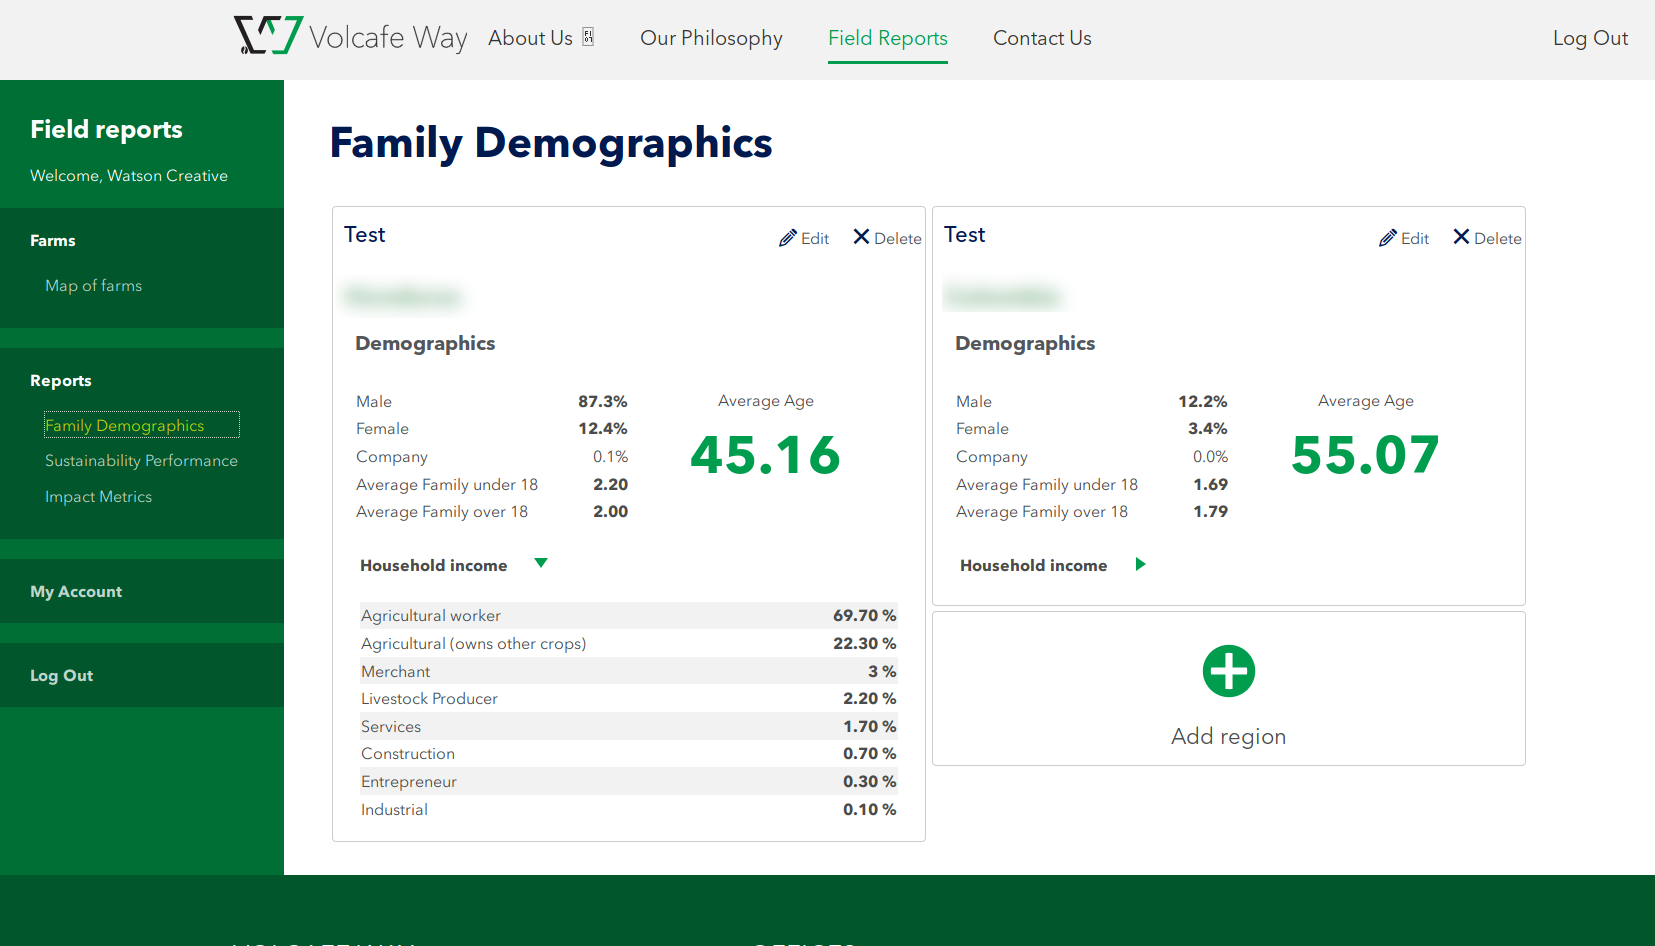Go to Our Philosophy page
Image resolution: width=1655 pixels, height=946 pixels.
[711, 38]
